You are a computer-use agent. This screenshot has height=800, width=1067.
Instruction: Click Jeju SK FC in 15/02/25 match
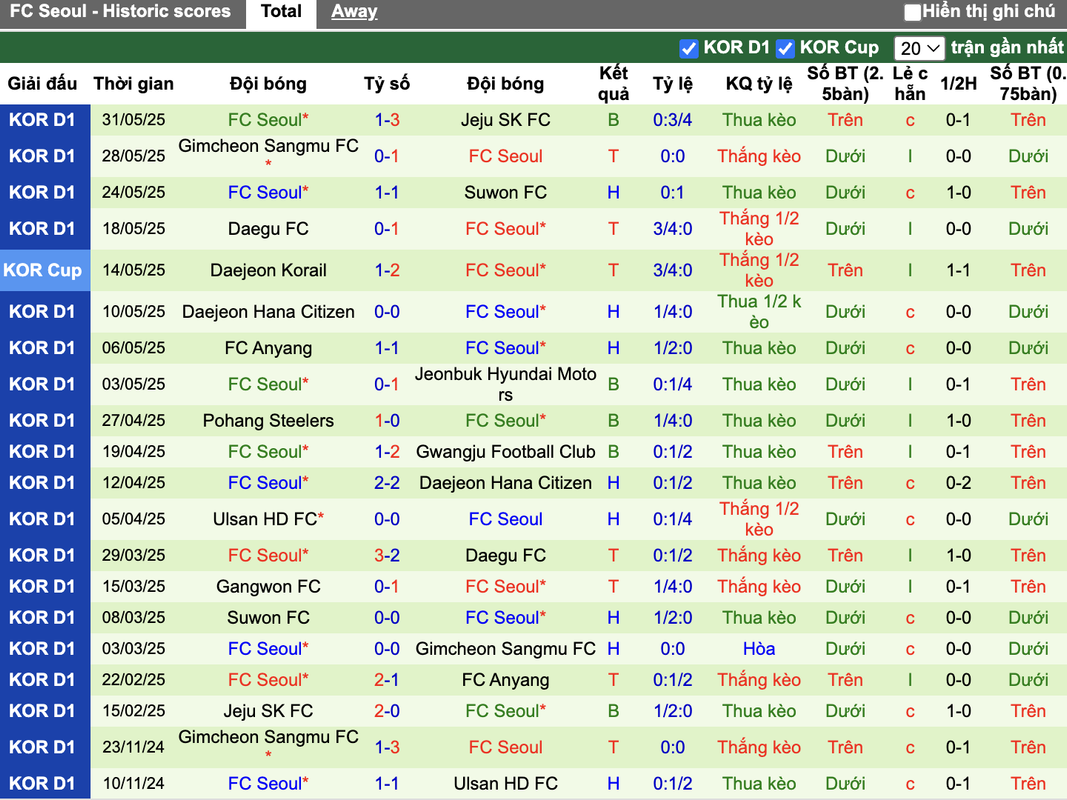click(268, 712)
